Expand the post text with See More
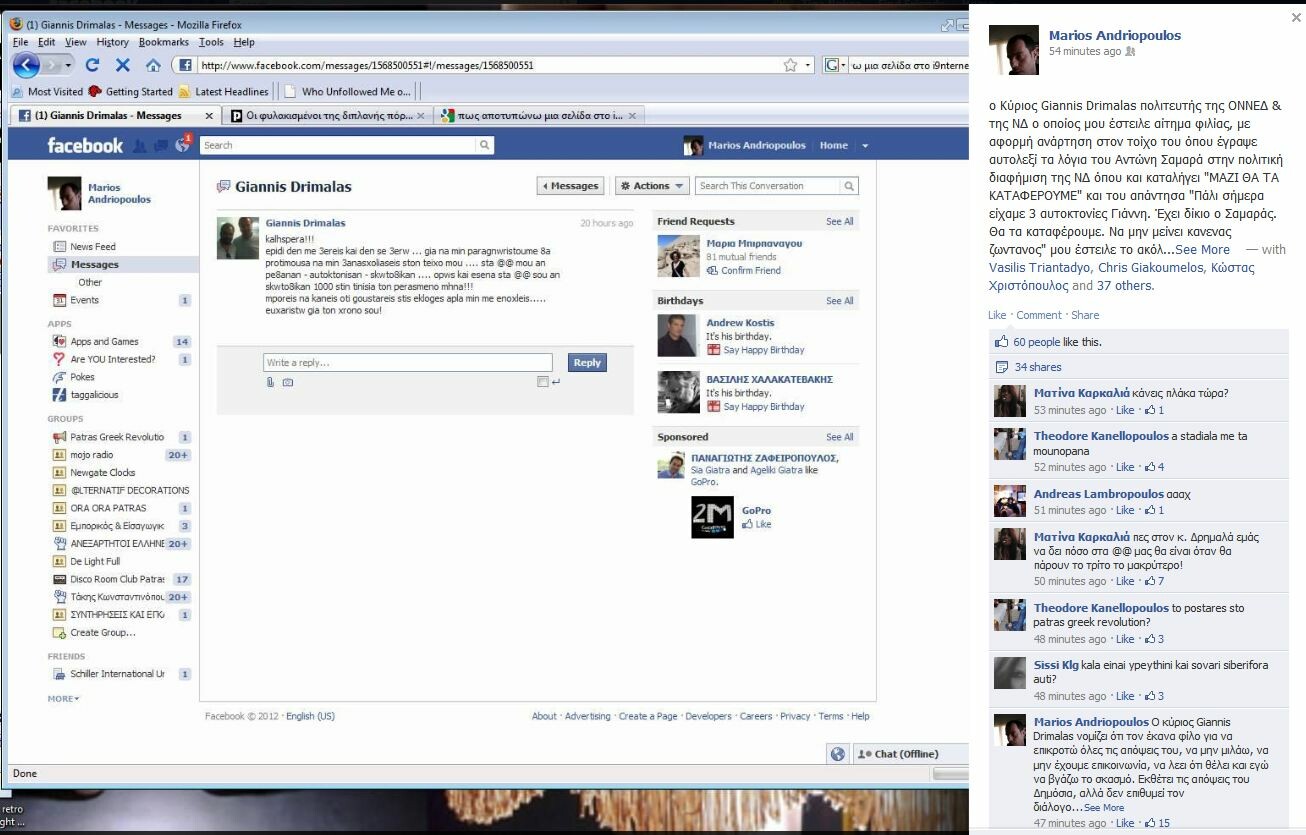This screenshot has height=835, width=1306. [x=1203, y=250]
